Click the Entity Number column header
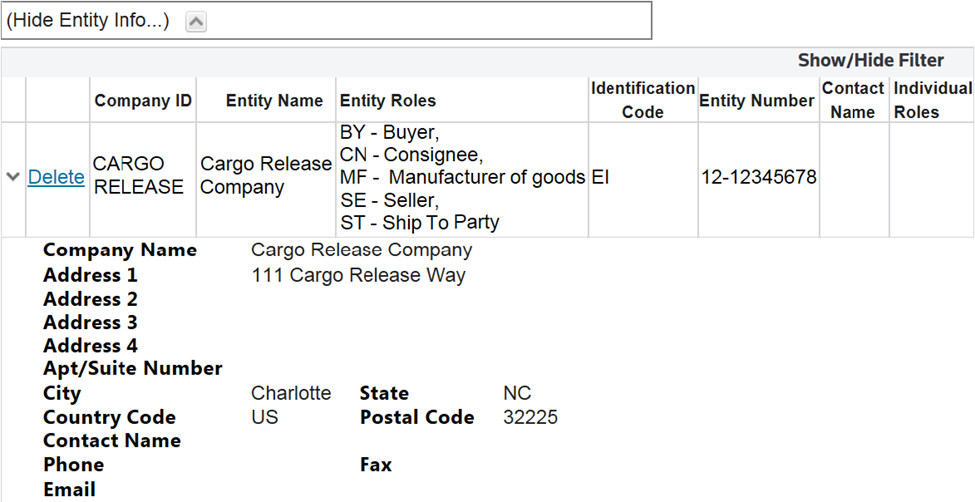Viewport: 975px width, 502px height. coord(757,100)
